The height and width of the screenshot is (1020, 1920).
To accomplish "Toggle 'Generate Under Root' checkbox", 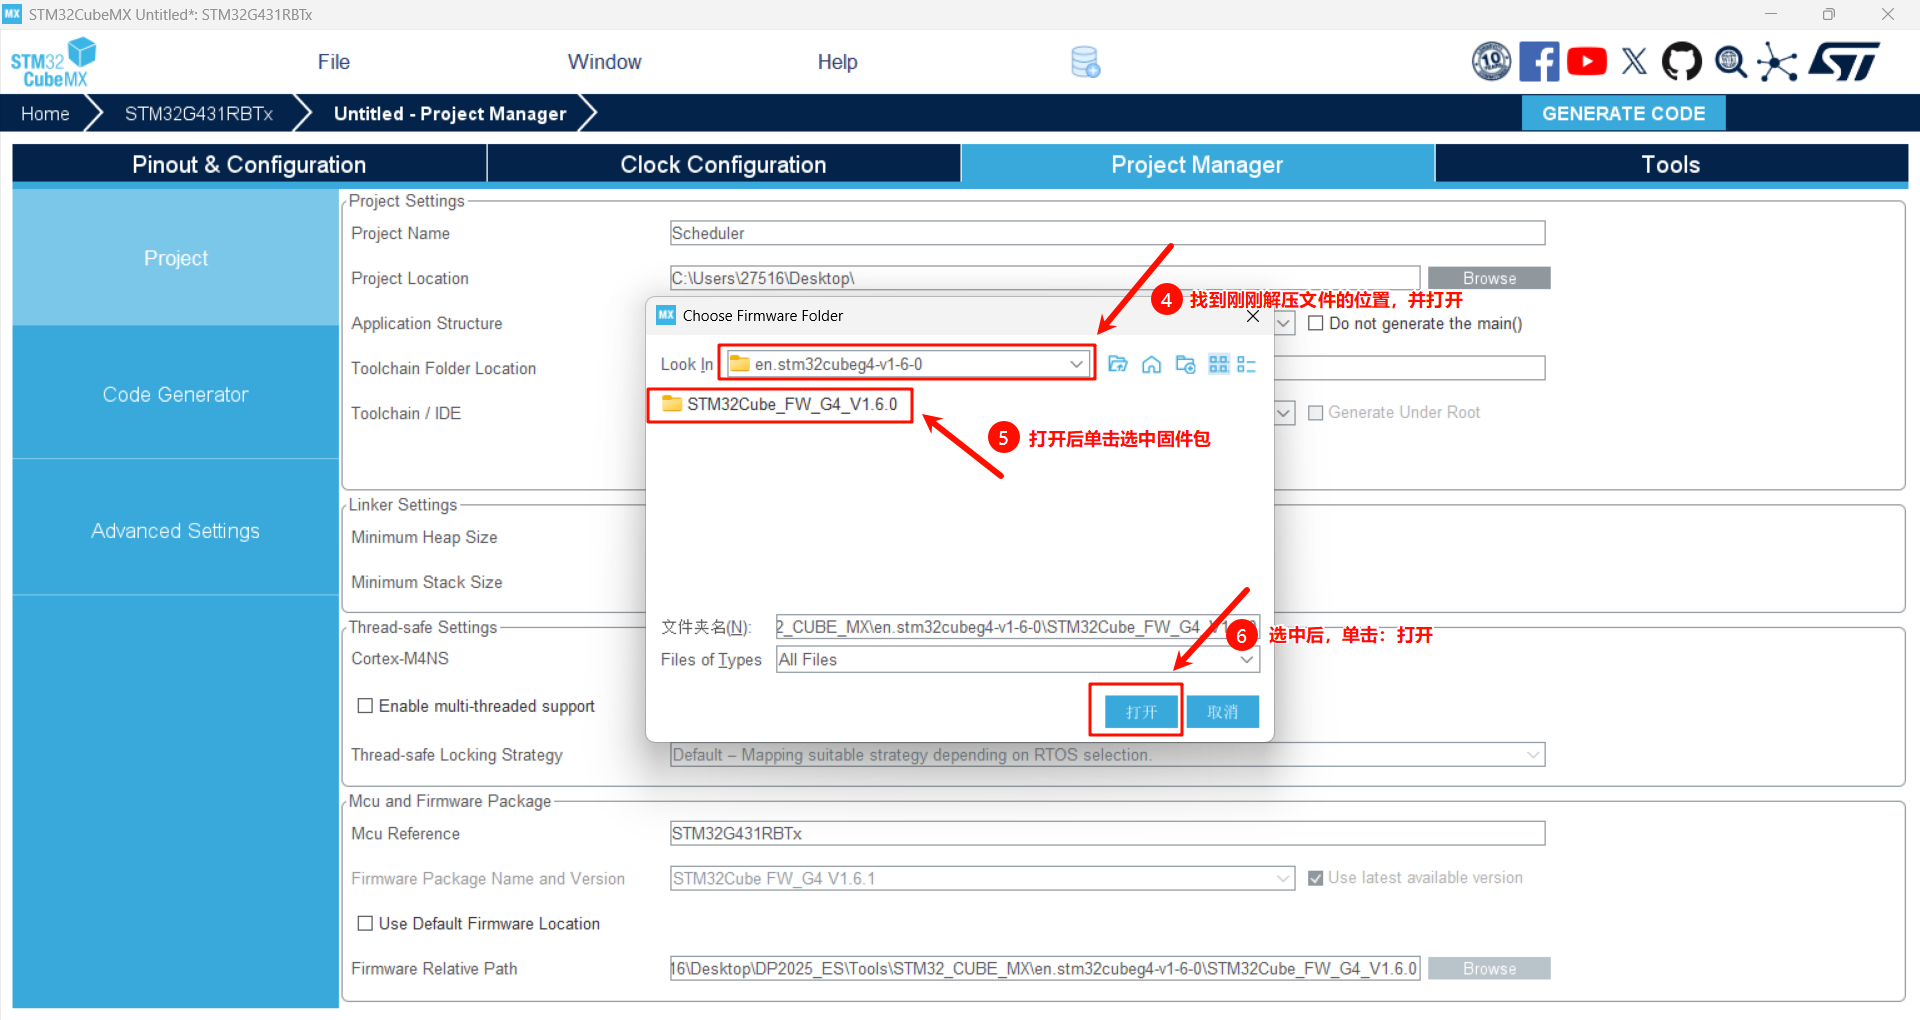I will [1316, 413].
